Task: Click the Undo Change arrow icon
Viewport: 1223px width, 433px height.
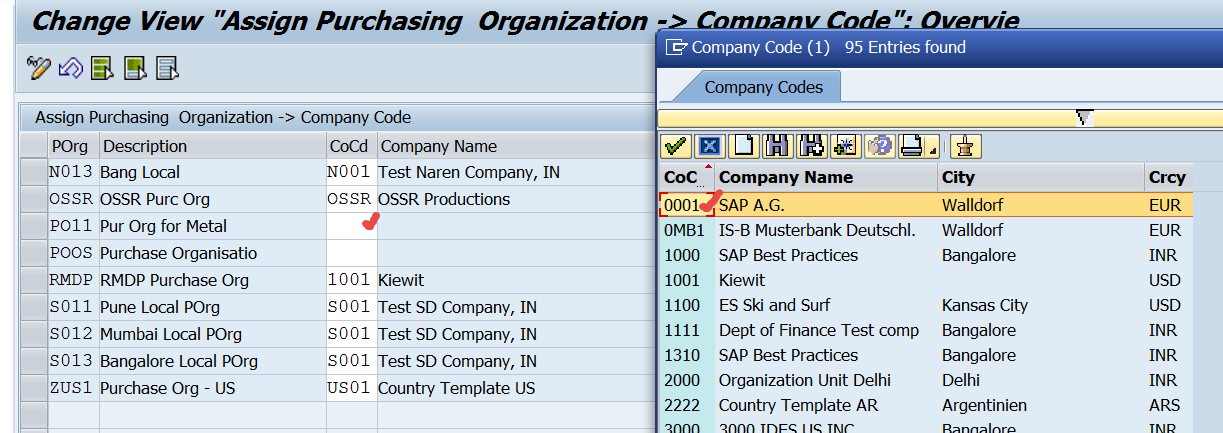Action: (71, 68)
